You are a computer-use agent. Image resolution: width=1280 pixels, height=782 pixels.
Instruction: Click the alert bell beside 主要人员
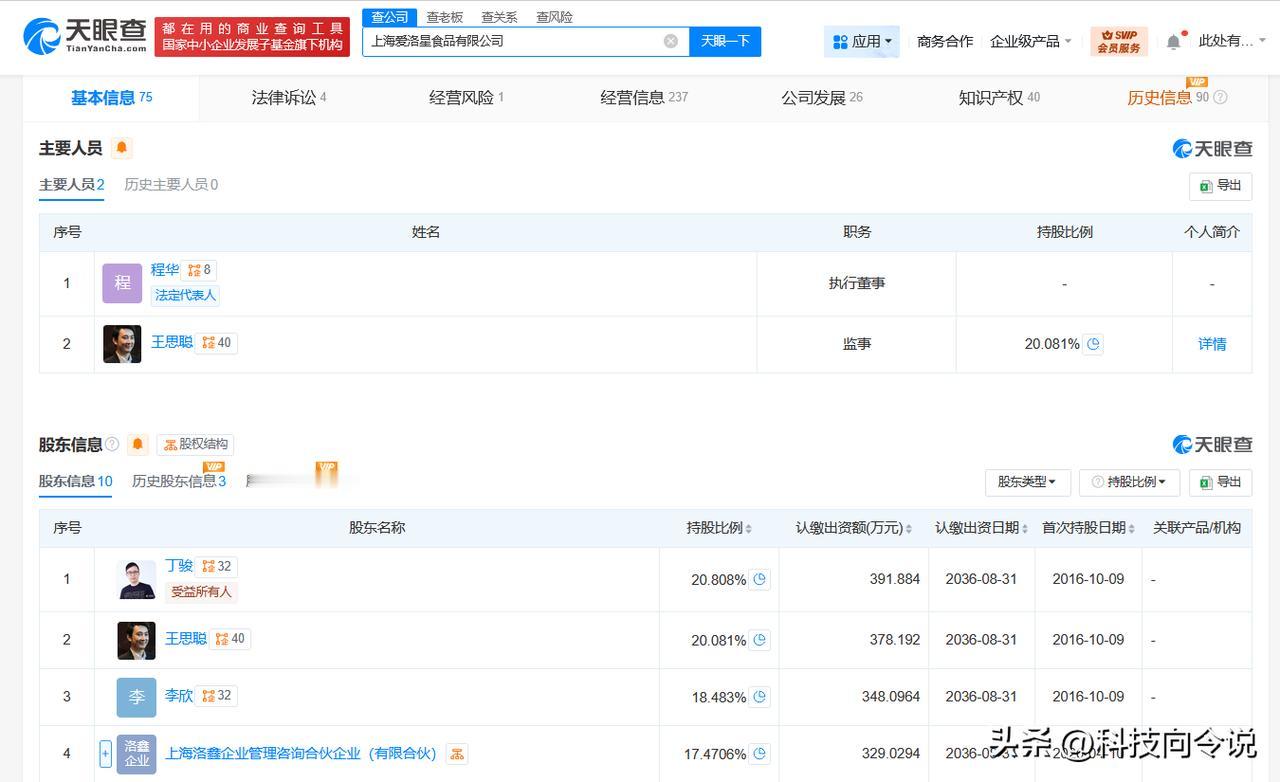[x=122, y=148]
